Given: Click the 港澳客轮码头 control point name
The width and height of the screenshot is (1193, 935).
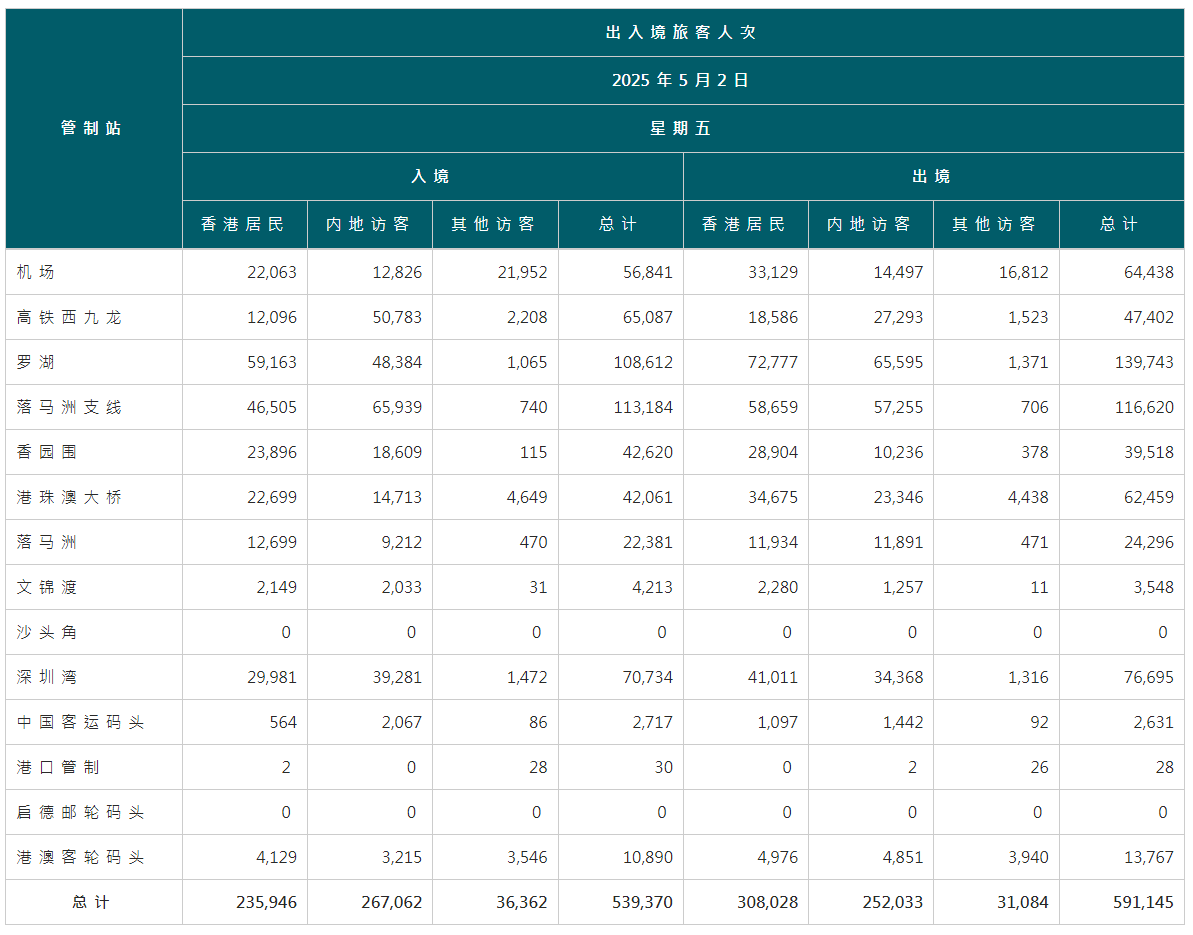Looking at the screenshot, I should coord(80,857).
